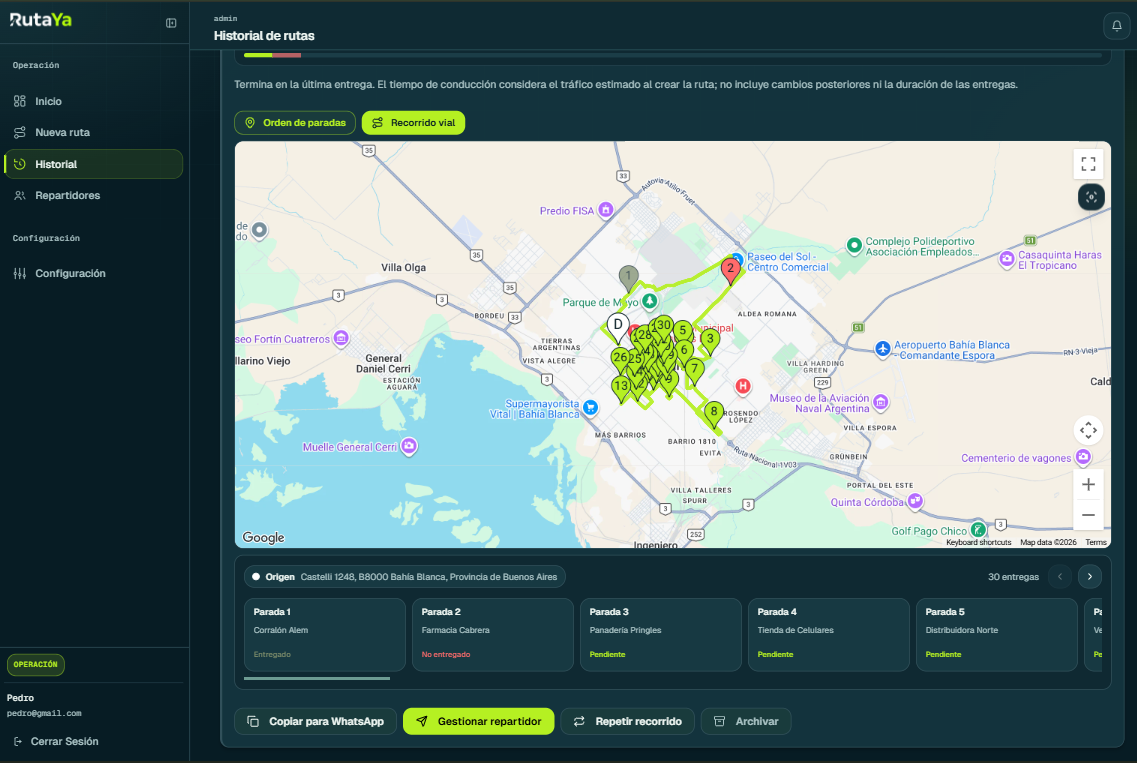Open the Parada 4 Tienda de Celulares card
1137x763 pixels.
point(829,635)
